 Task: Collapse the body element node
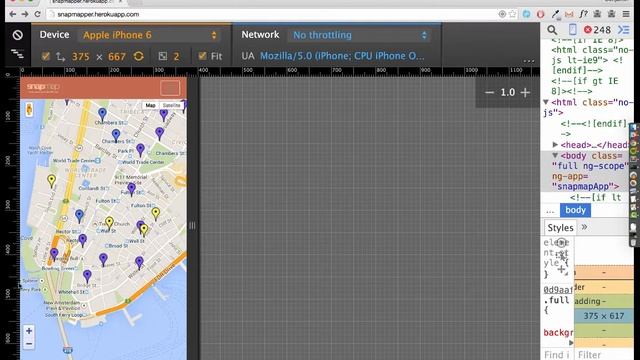(555, 156)
